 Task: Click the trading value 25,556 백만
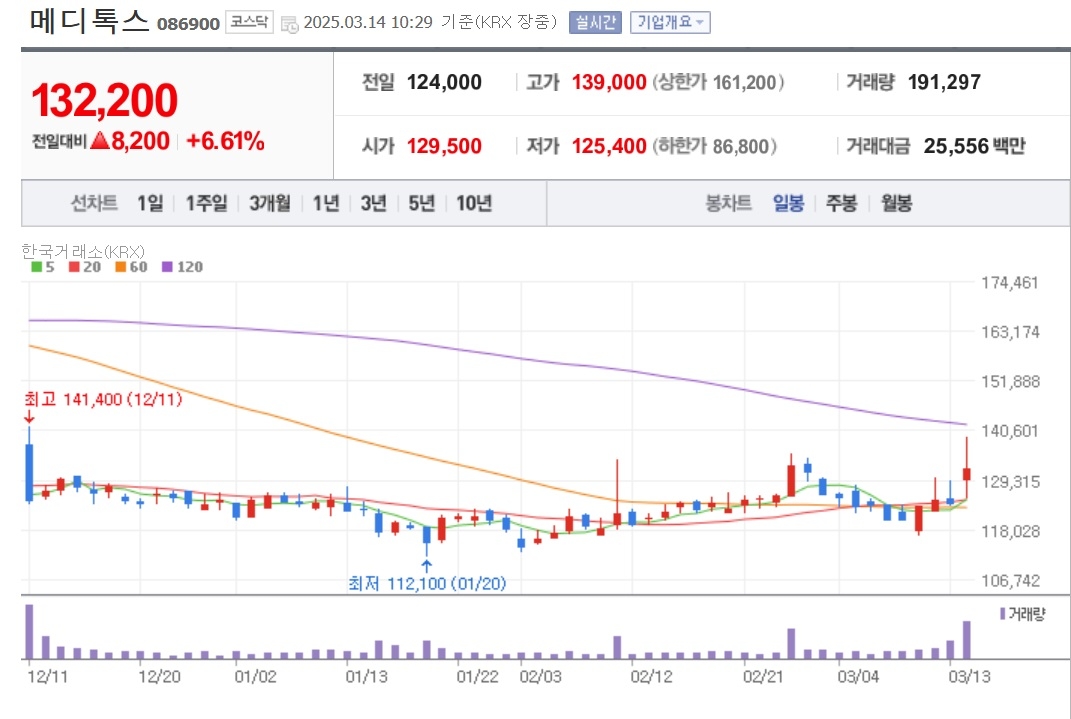click(x=974, y=146)
